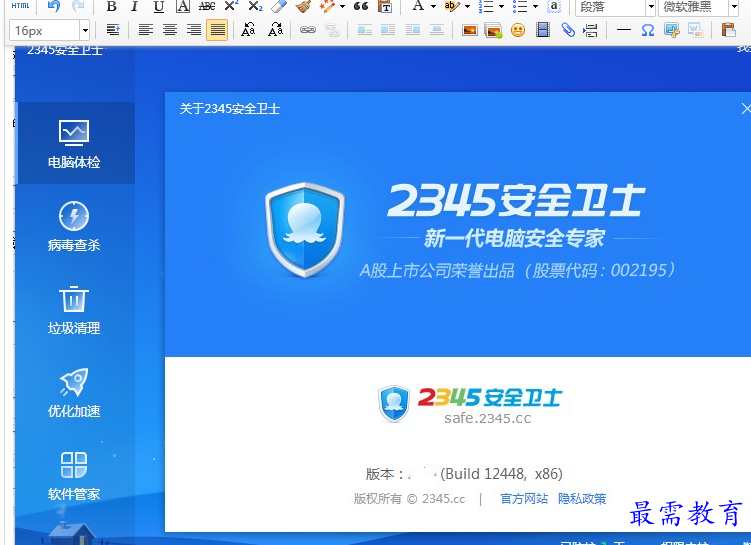Image resolution: width=751 pixels, height=545 pixels.
Task: Click first-line indent icon
Action: coord(113,30)
